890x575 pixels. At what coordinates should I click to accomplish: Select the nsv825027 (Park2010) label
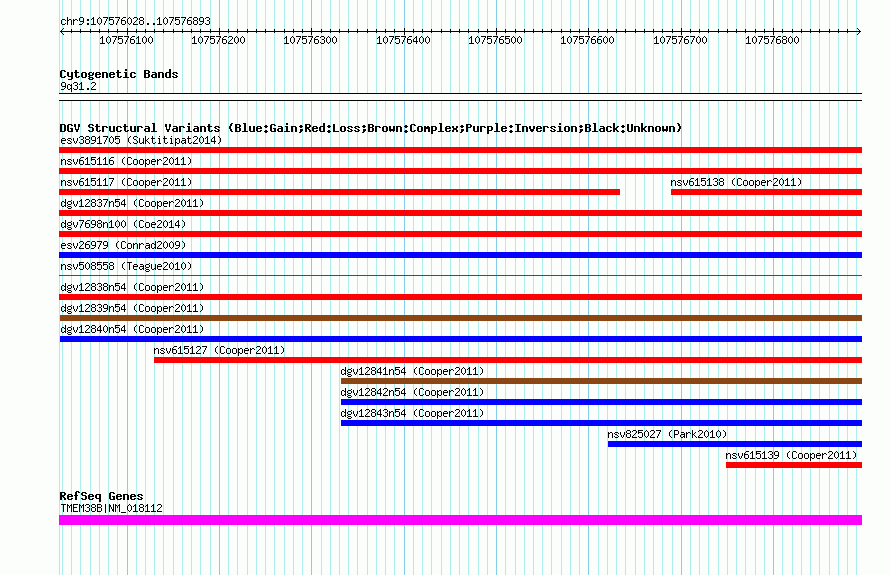coord(667,434)
